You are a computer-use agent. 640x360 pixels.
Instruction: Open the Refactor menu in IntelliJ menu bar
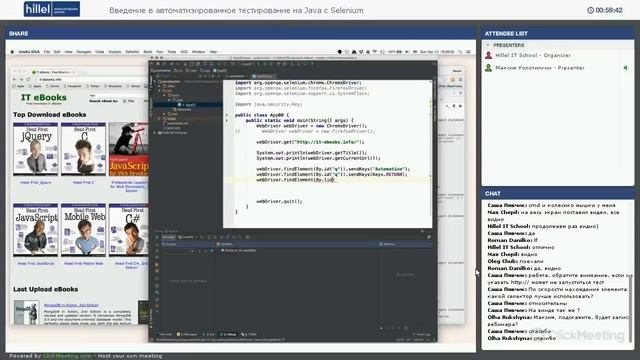pyautogui.click(x=132, y=52)
